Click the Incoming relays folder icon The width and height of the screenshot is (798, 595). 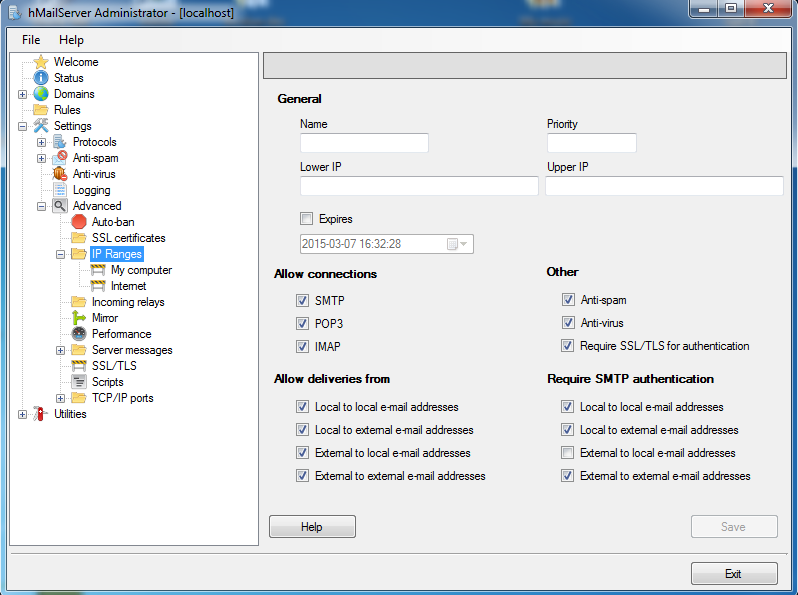(79, 302)
